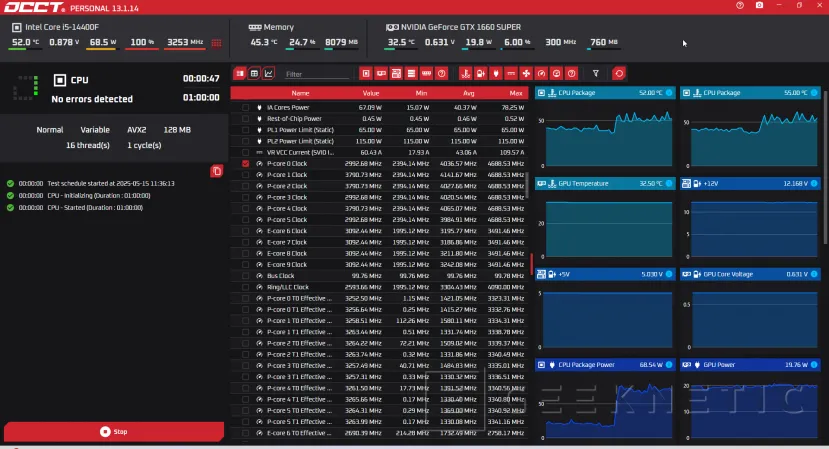
Task: Change color of GPU Power graph
Action: (814, 364)
